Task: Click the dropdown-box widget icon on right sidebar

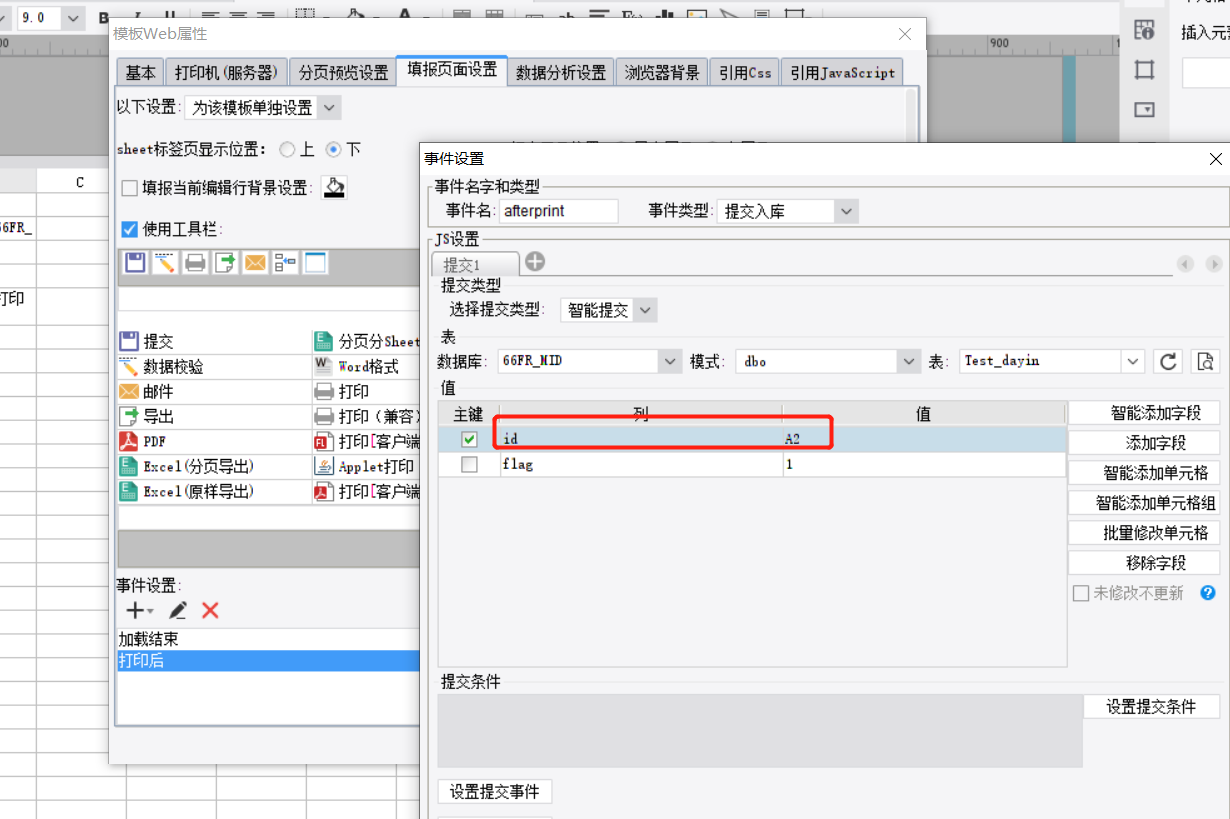Action: click(1145, 109)
